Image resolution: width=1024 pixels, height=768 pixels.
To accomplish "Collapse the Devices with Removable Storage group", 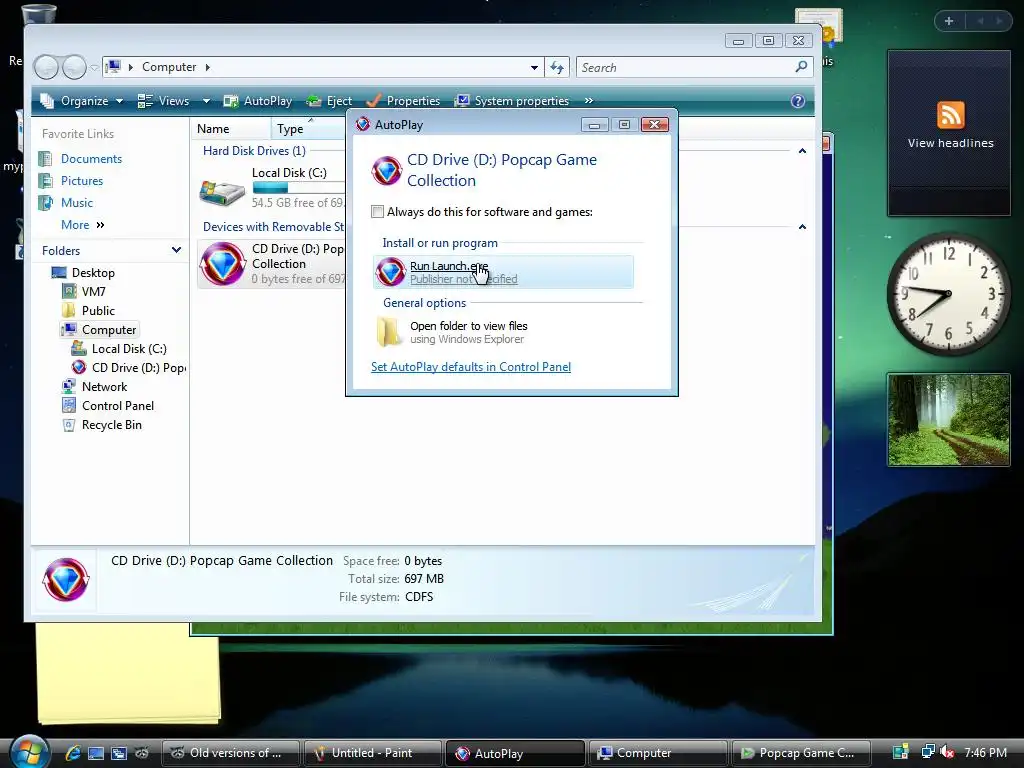I will (803, 227).
